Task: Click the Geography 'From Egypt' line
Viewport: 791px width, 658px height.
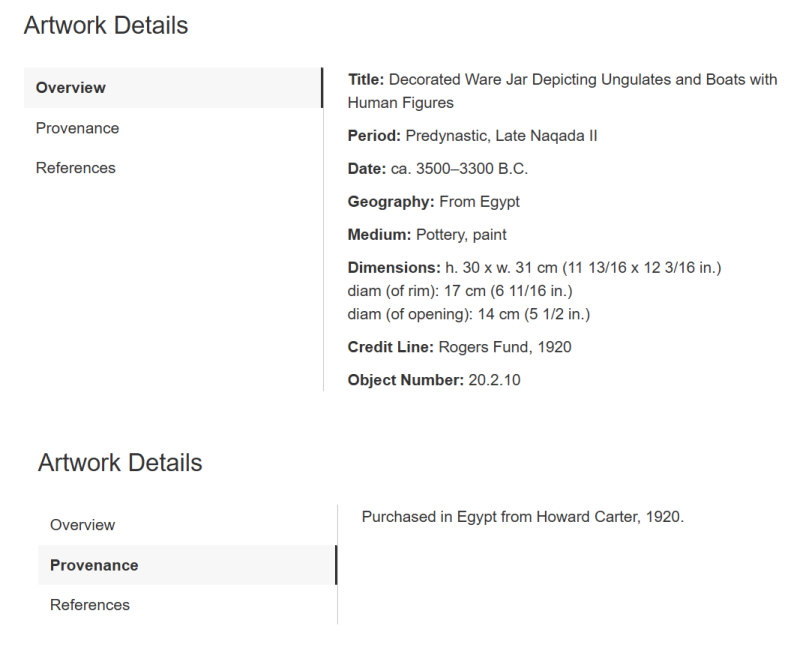Action: (433, 202)
